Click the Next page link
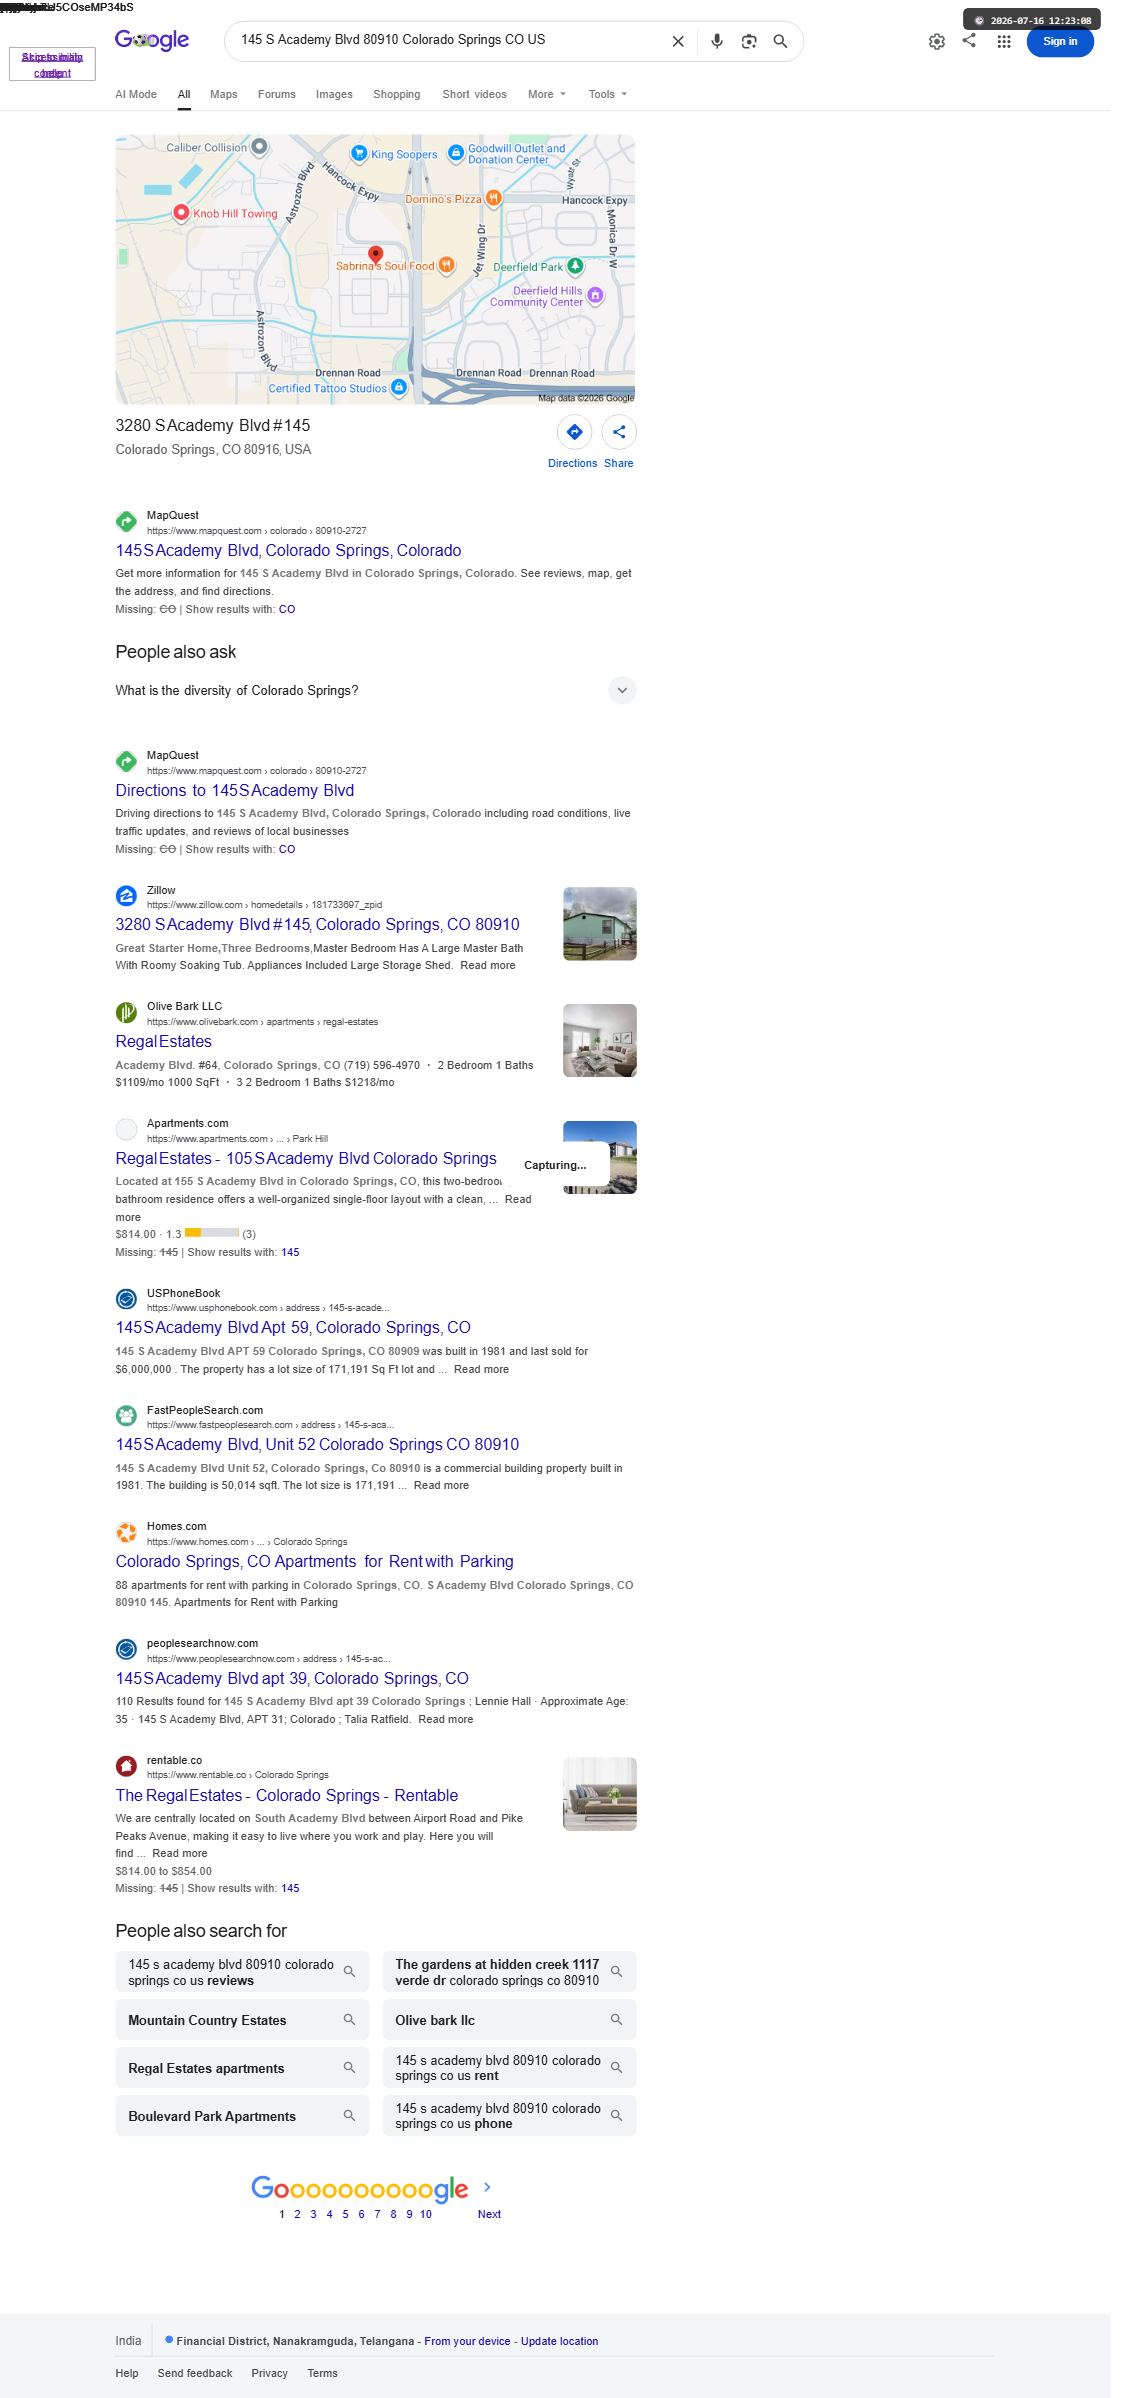Screen dimensions: 1124x2398 click(x=489, y=2214)
